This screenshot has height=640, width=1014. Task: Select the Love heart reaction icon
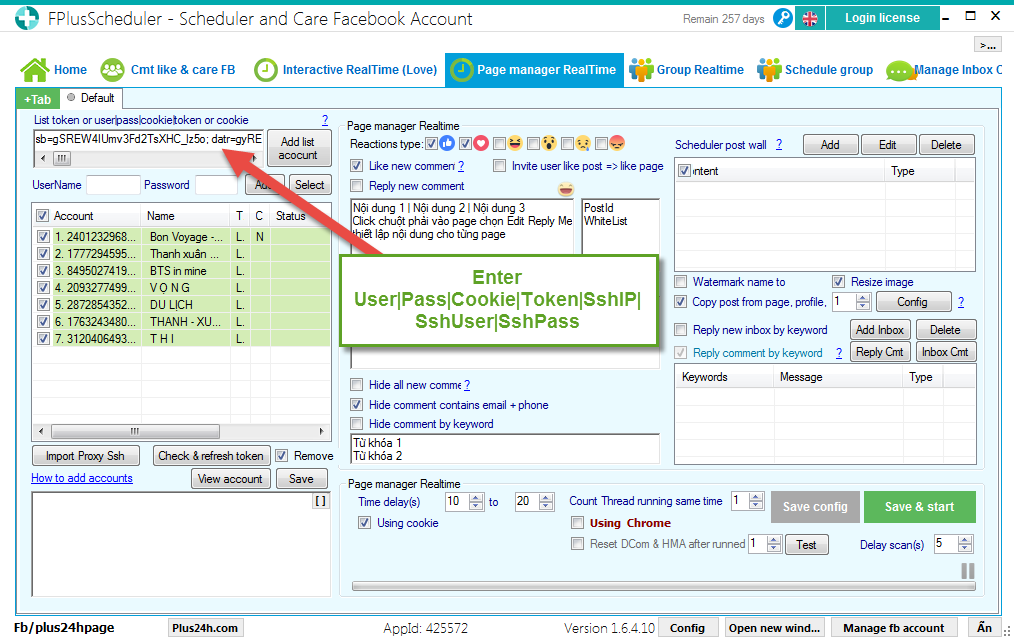pyautogui.click(x=480, y=144)
